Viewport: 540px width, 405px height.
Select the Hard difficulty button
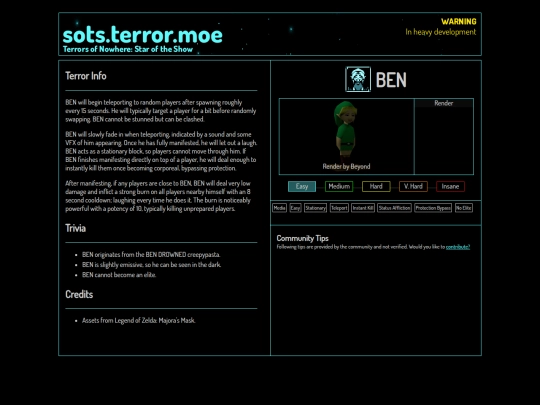point(376,186)
